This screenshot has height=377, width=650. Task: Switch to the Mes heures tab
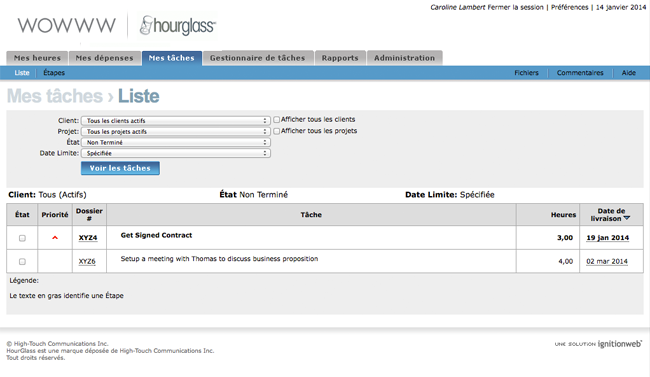tap(37, 58)
